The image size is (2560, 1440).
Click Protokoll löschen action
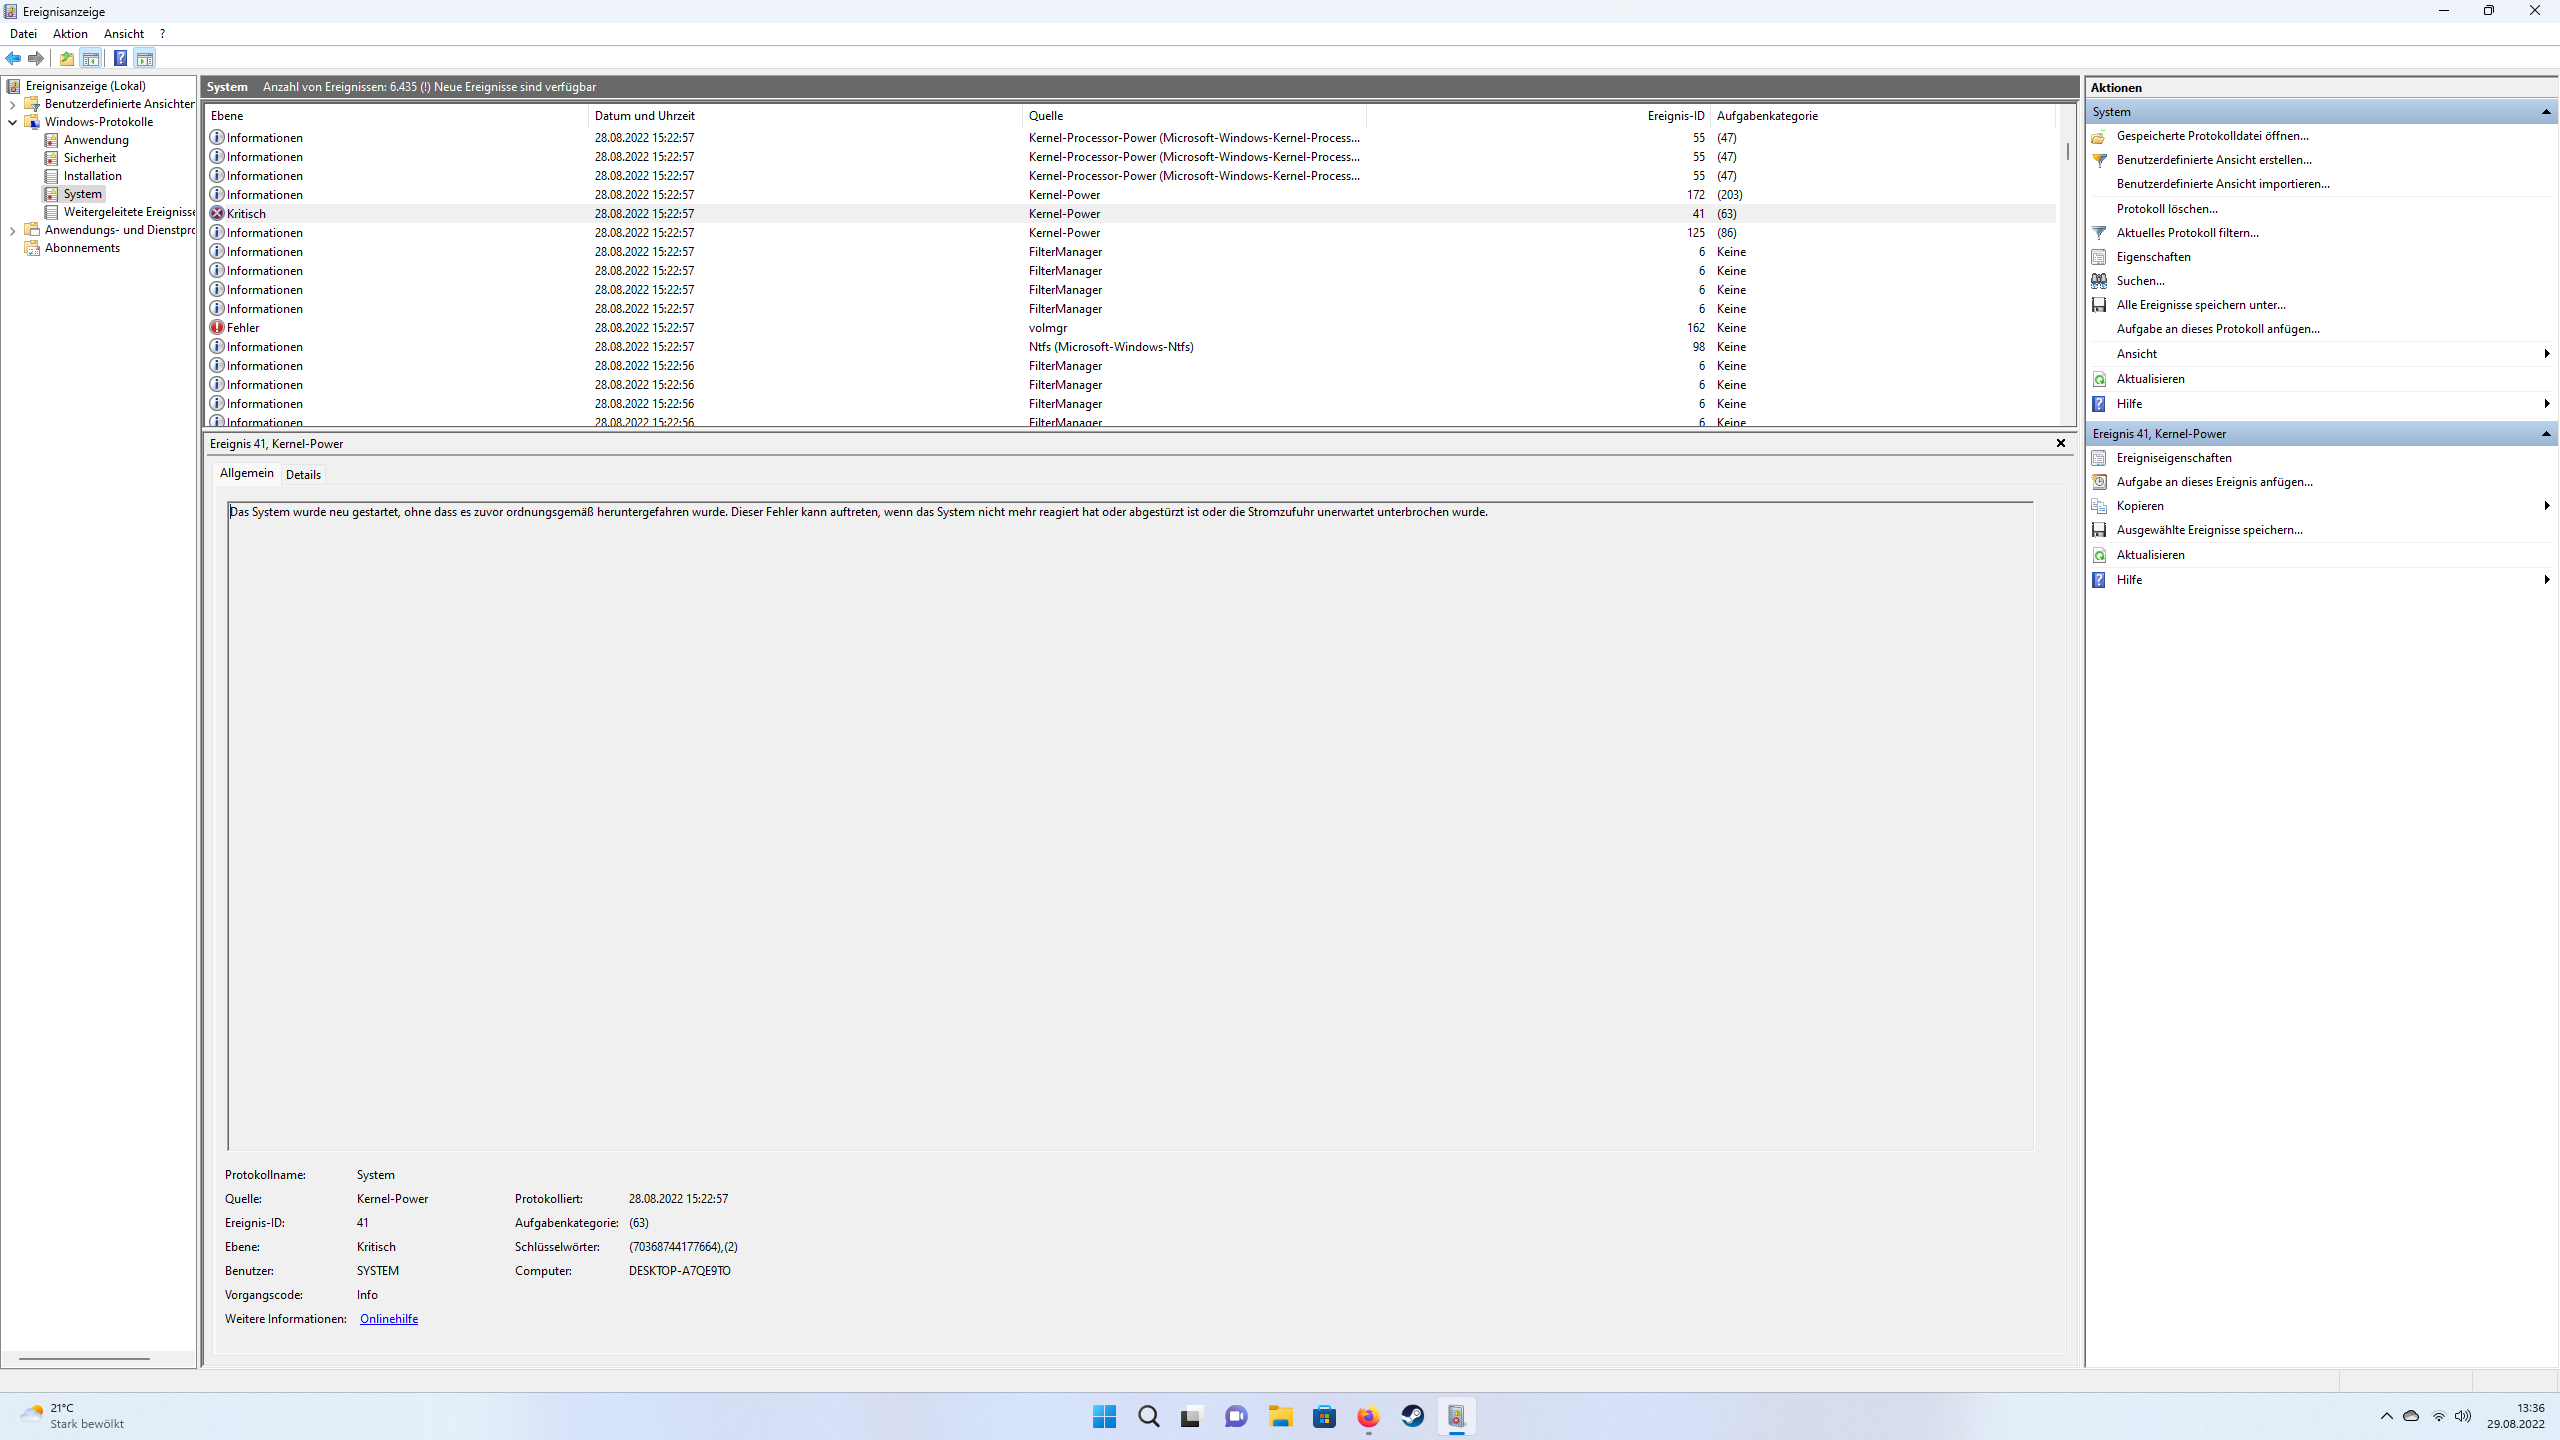(x=2166, y=209)
